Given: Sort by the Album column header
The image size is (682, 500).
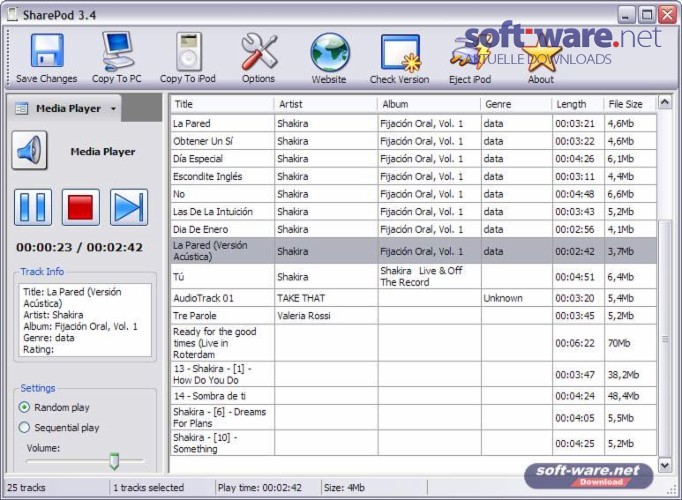Looking at the screenshot, I should tap(429, 104).
